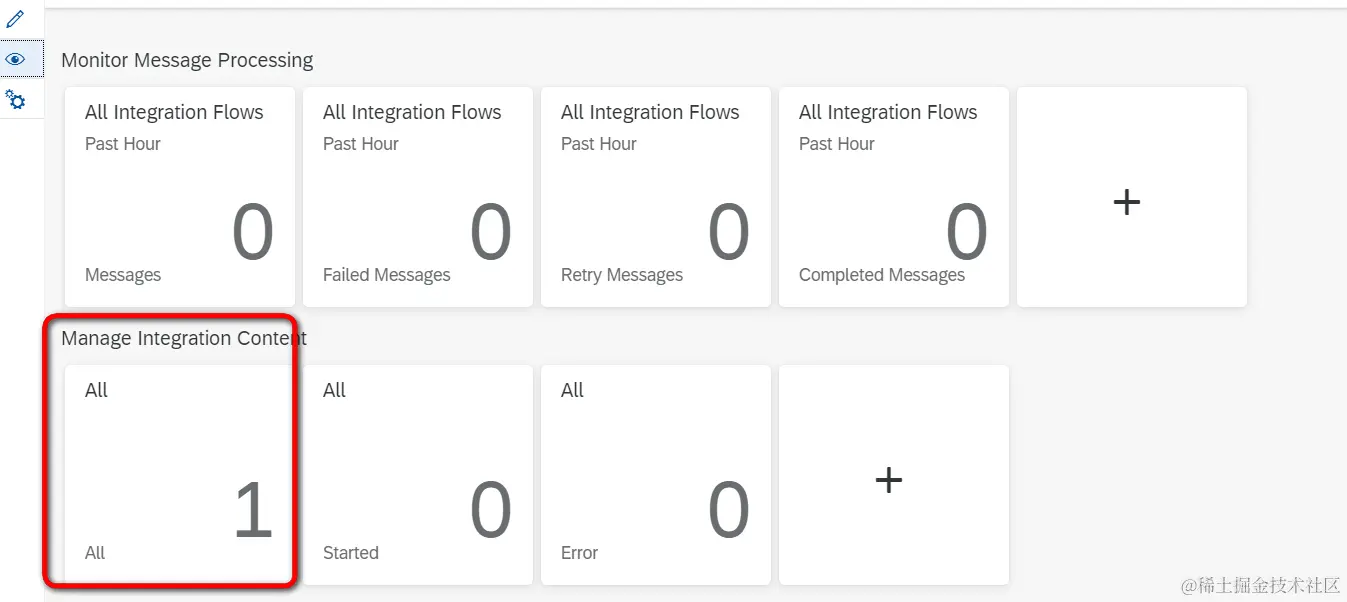Open the Messages tile for All Integration Flows
This screenshot has height=602, width=1347.
click(179, 198)
